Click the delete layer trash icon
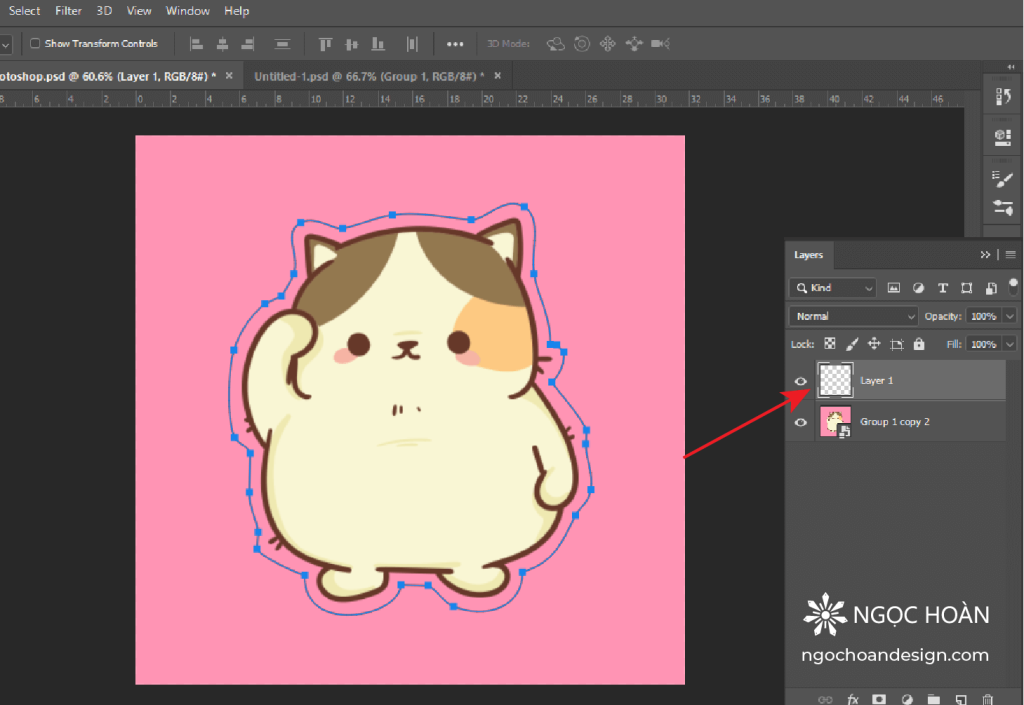The image size is (1024, 705). pos(988,700)
